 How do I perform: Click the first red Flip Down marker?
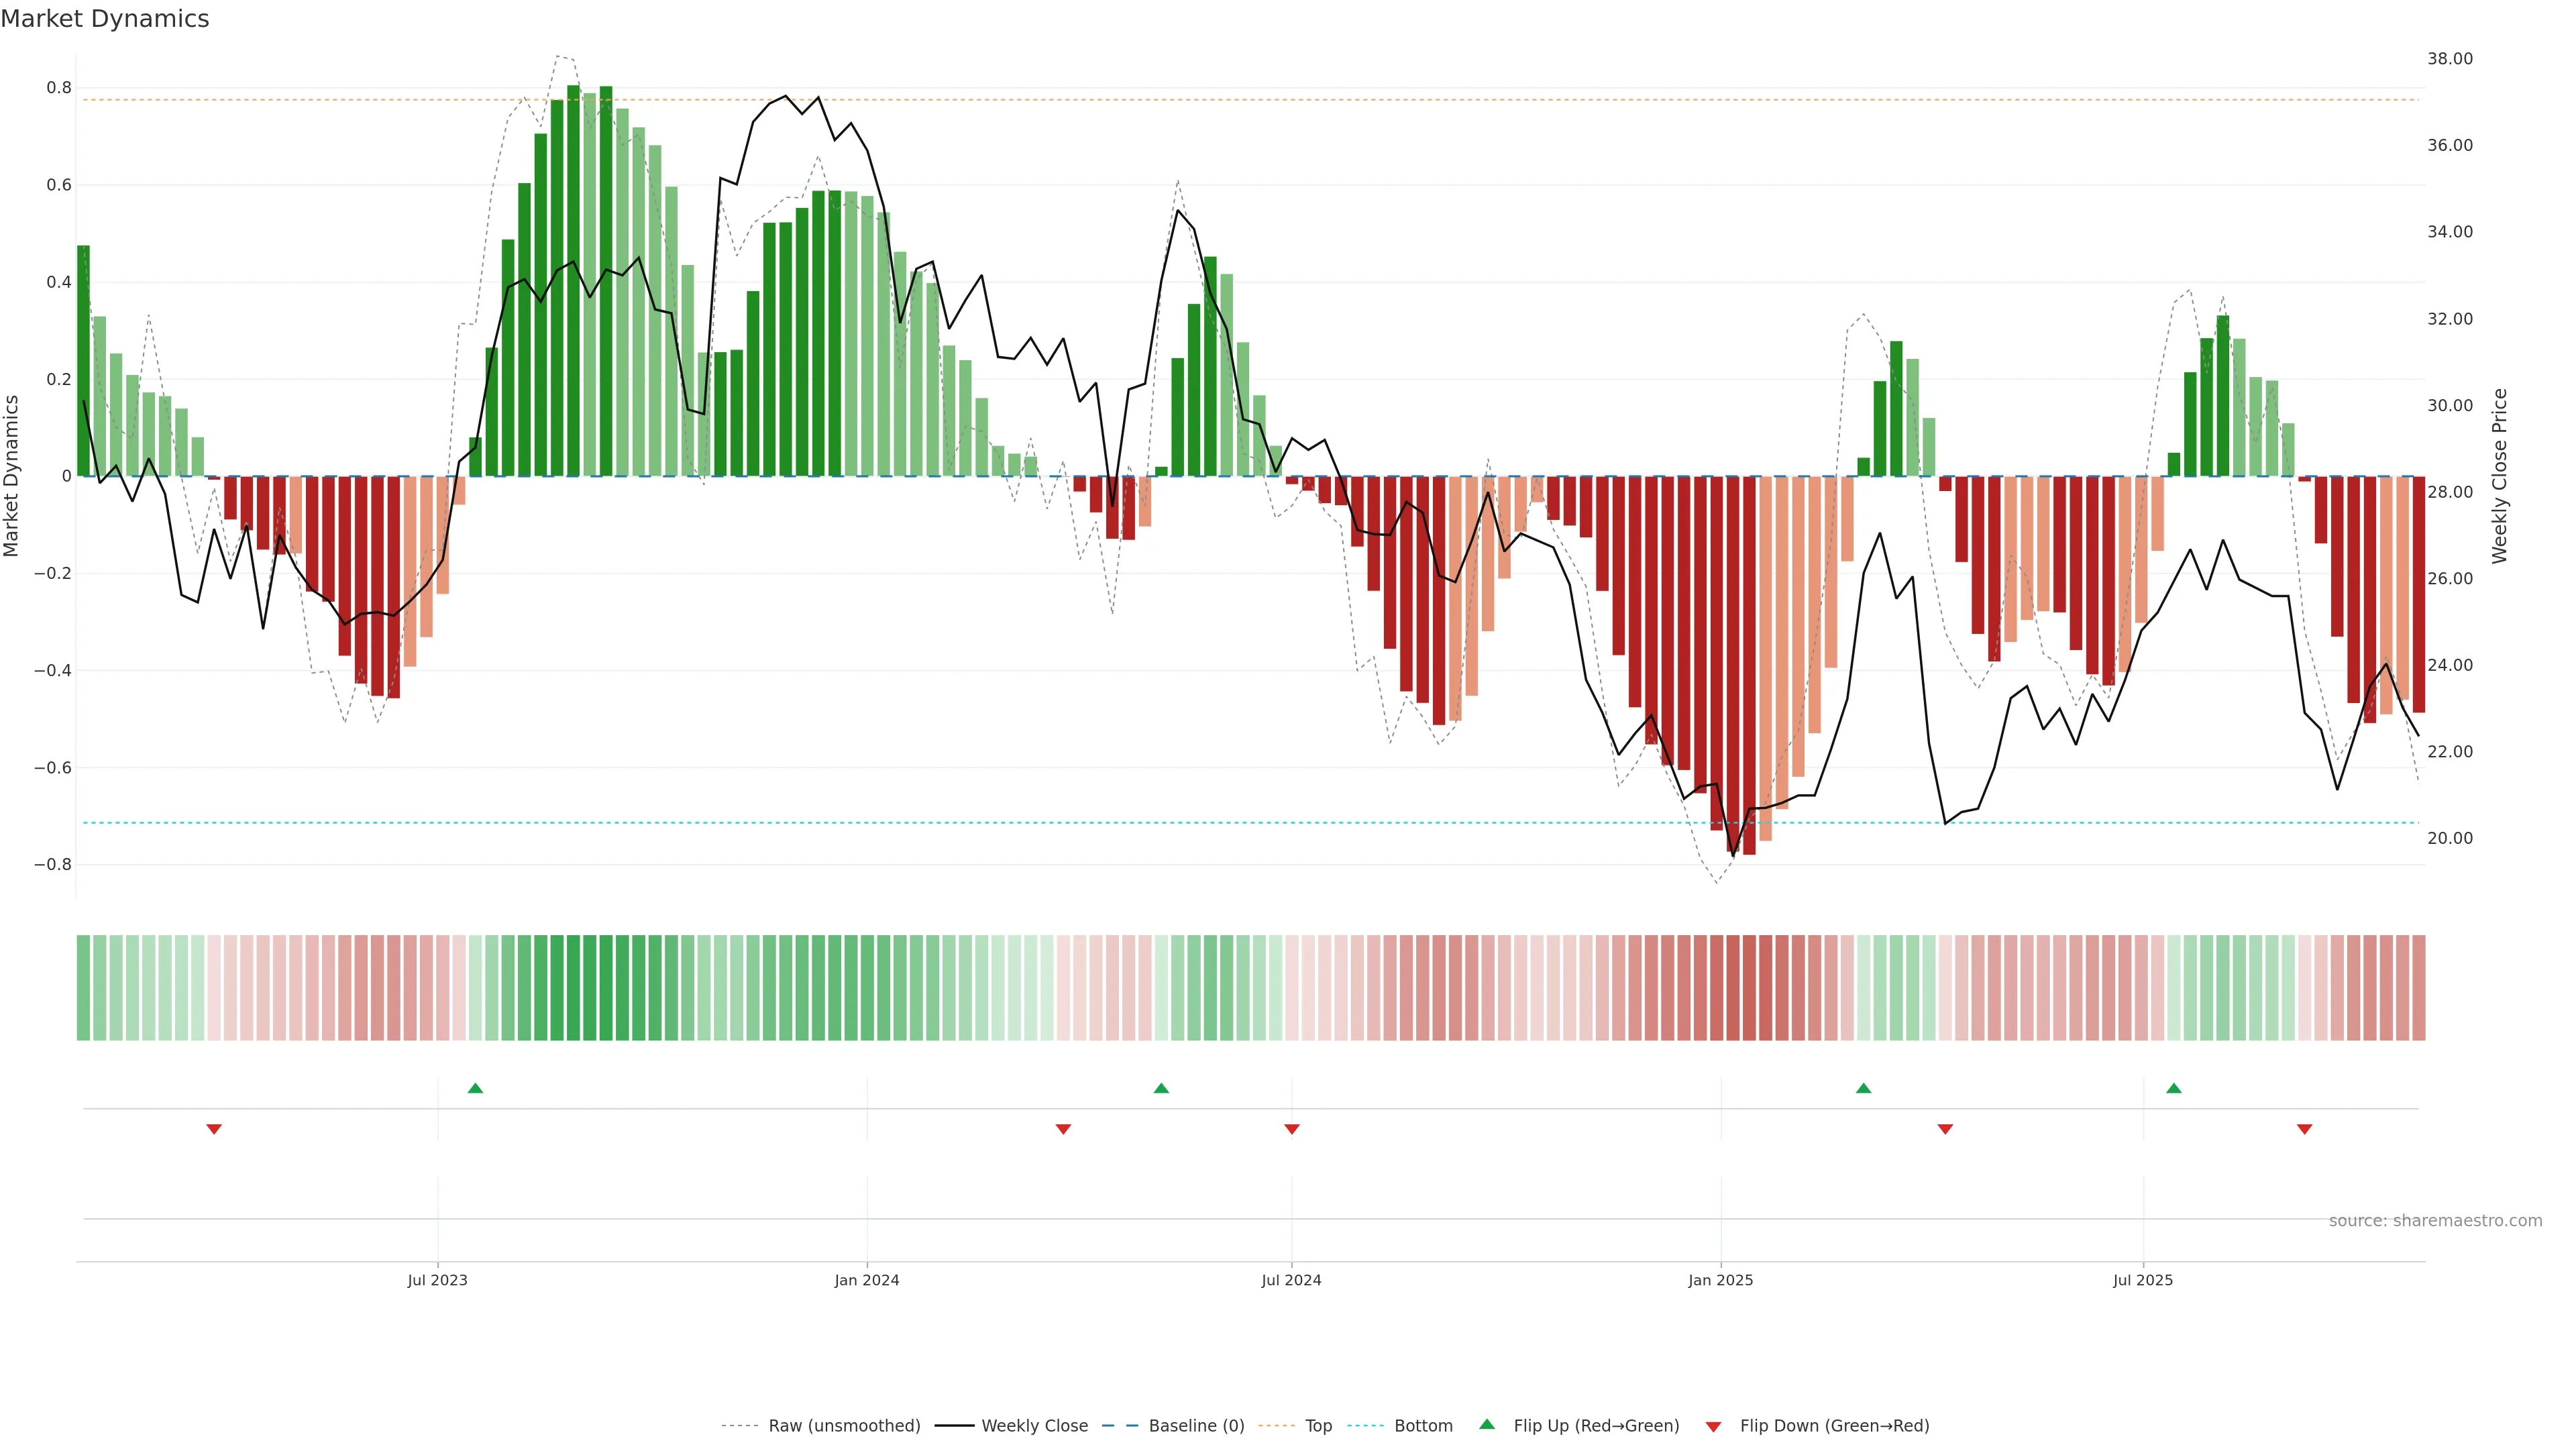click(x=214, y=1129)
